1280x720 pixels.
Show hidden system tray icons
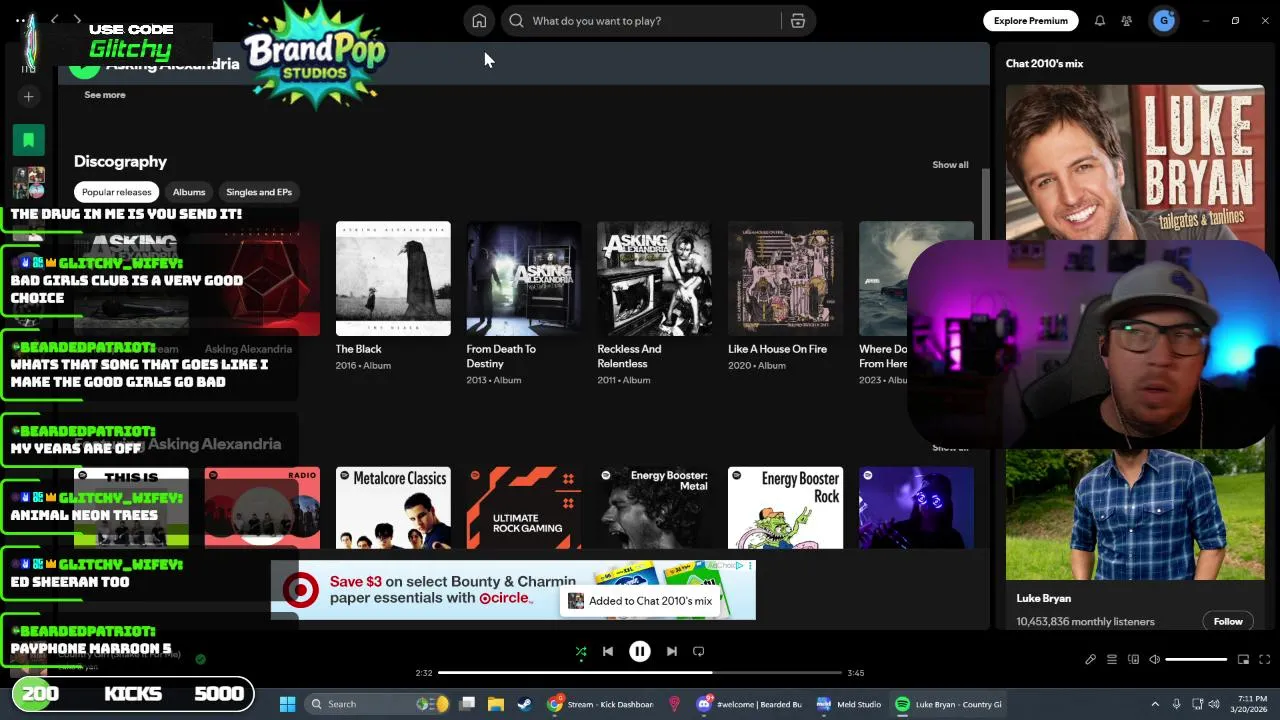[x=1155, y=704]
